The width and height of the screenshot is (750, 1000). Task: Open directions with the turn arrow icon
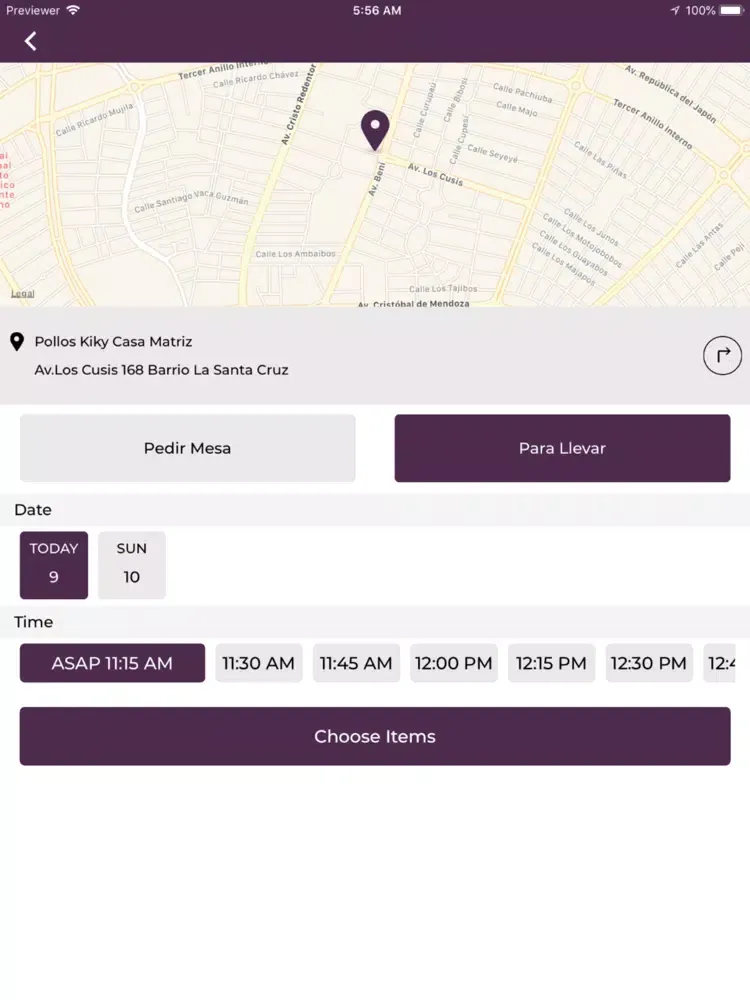(x=722, y=355)
